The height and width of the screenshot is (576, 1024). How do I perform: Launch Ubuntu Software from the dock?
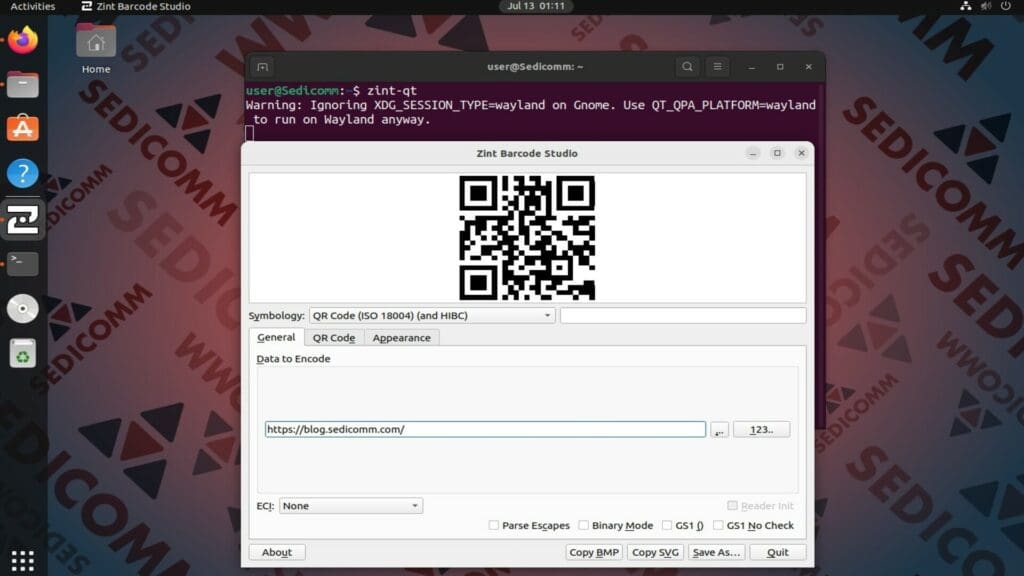coord(23,129)
